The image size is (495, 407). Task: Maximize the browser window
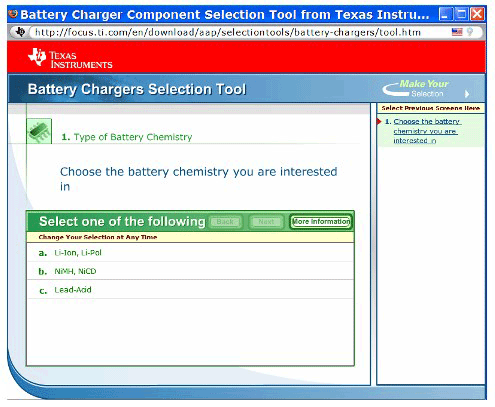(x=462, y=14)
